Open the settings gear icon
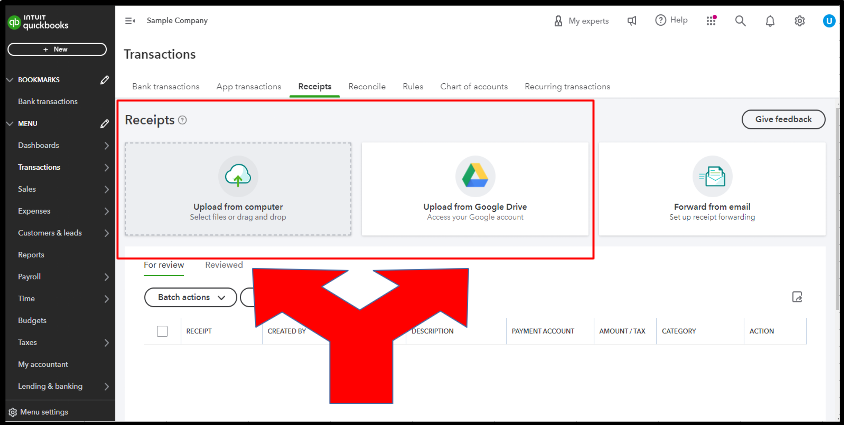This screenshot has height=425, width=844. point(800,21)
